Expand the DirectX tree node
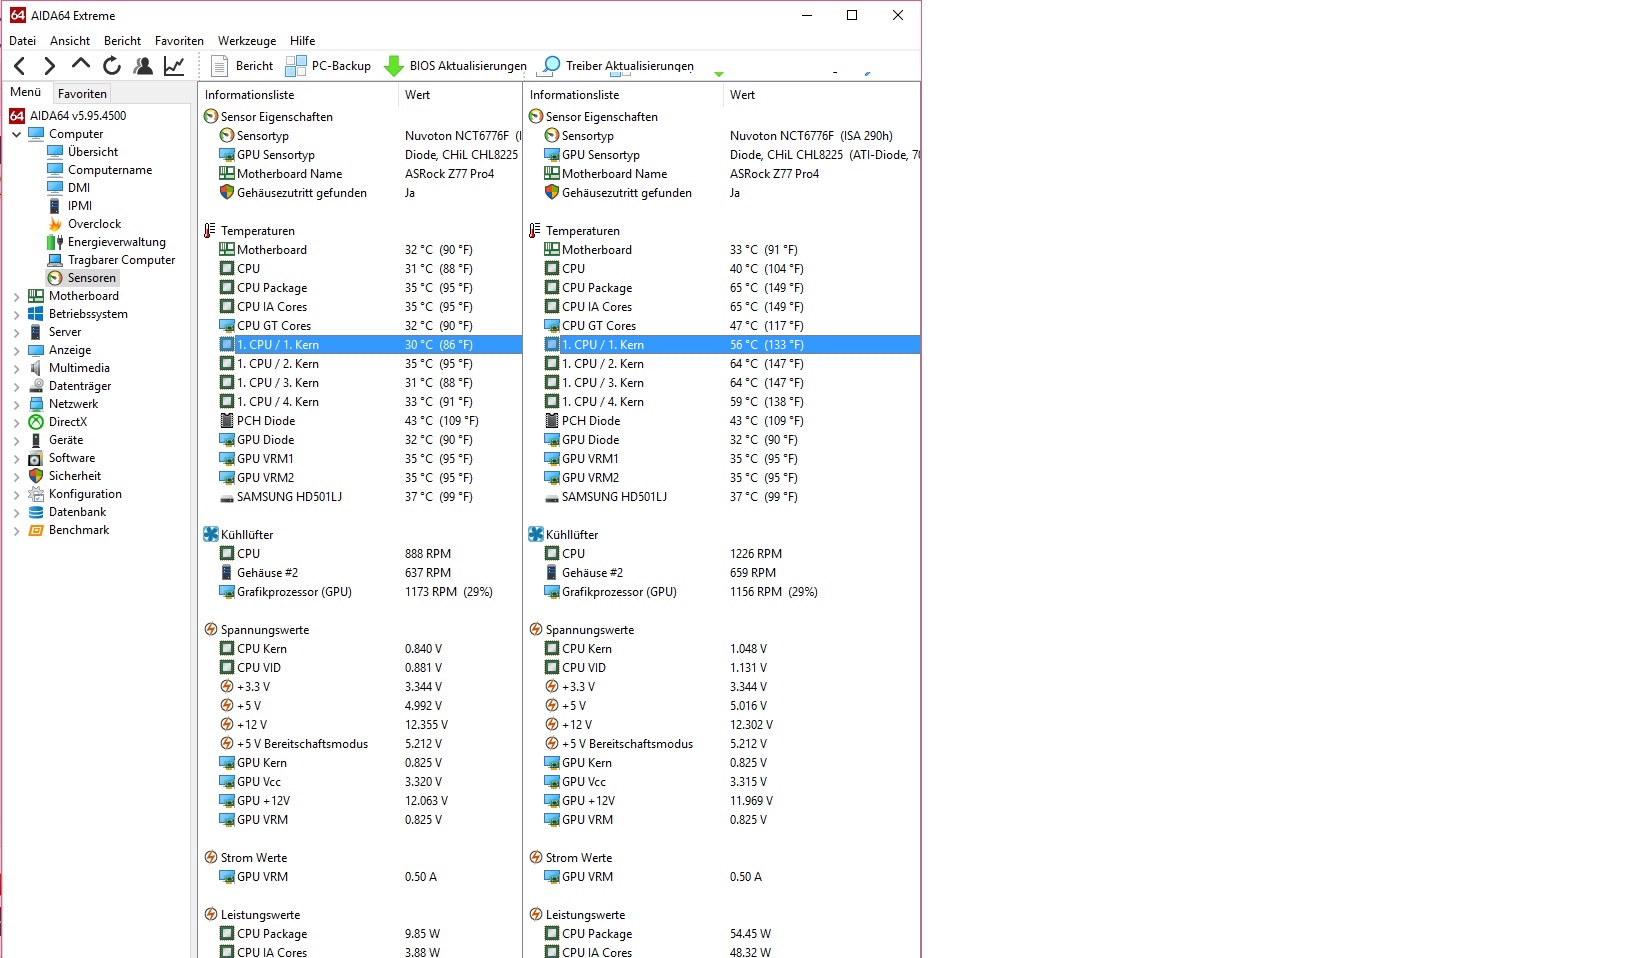The image size is (1637, 958). point(16,422)
